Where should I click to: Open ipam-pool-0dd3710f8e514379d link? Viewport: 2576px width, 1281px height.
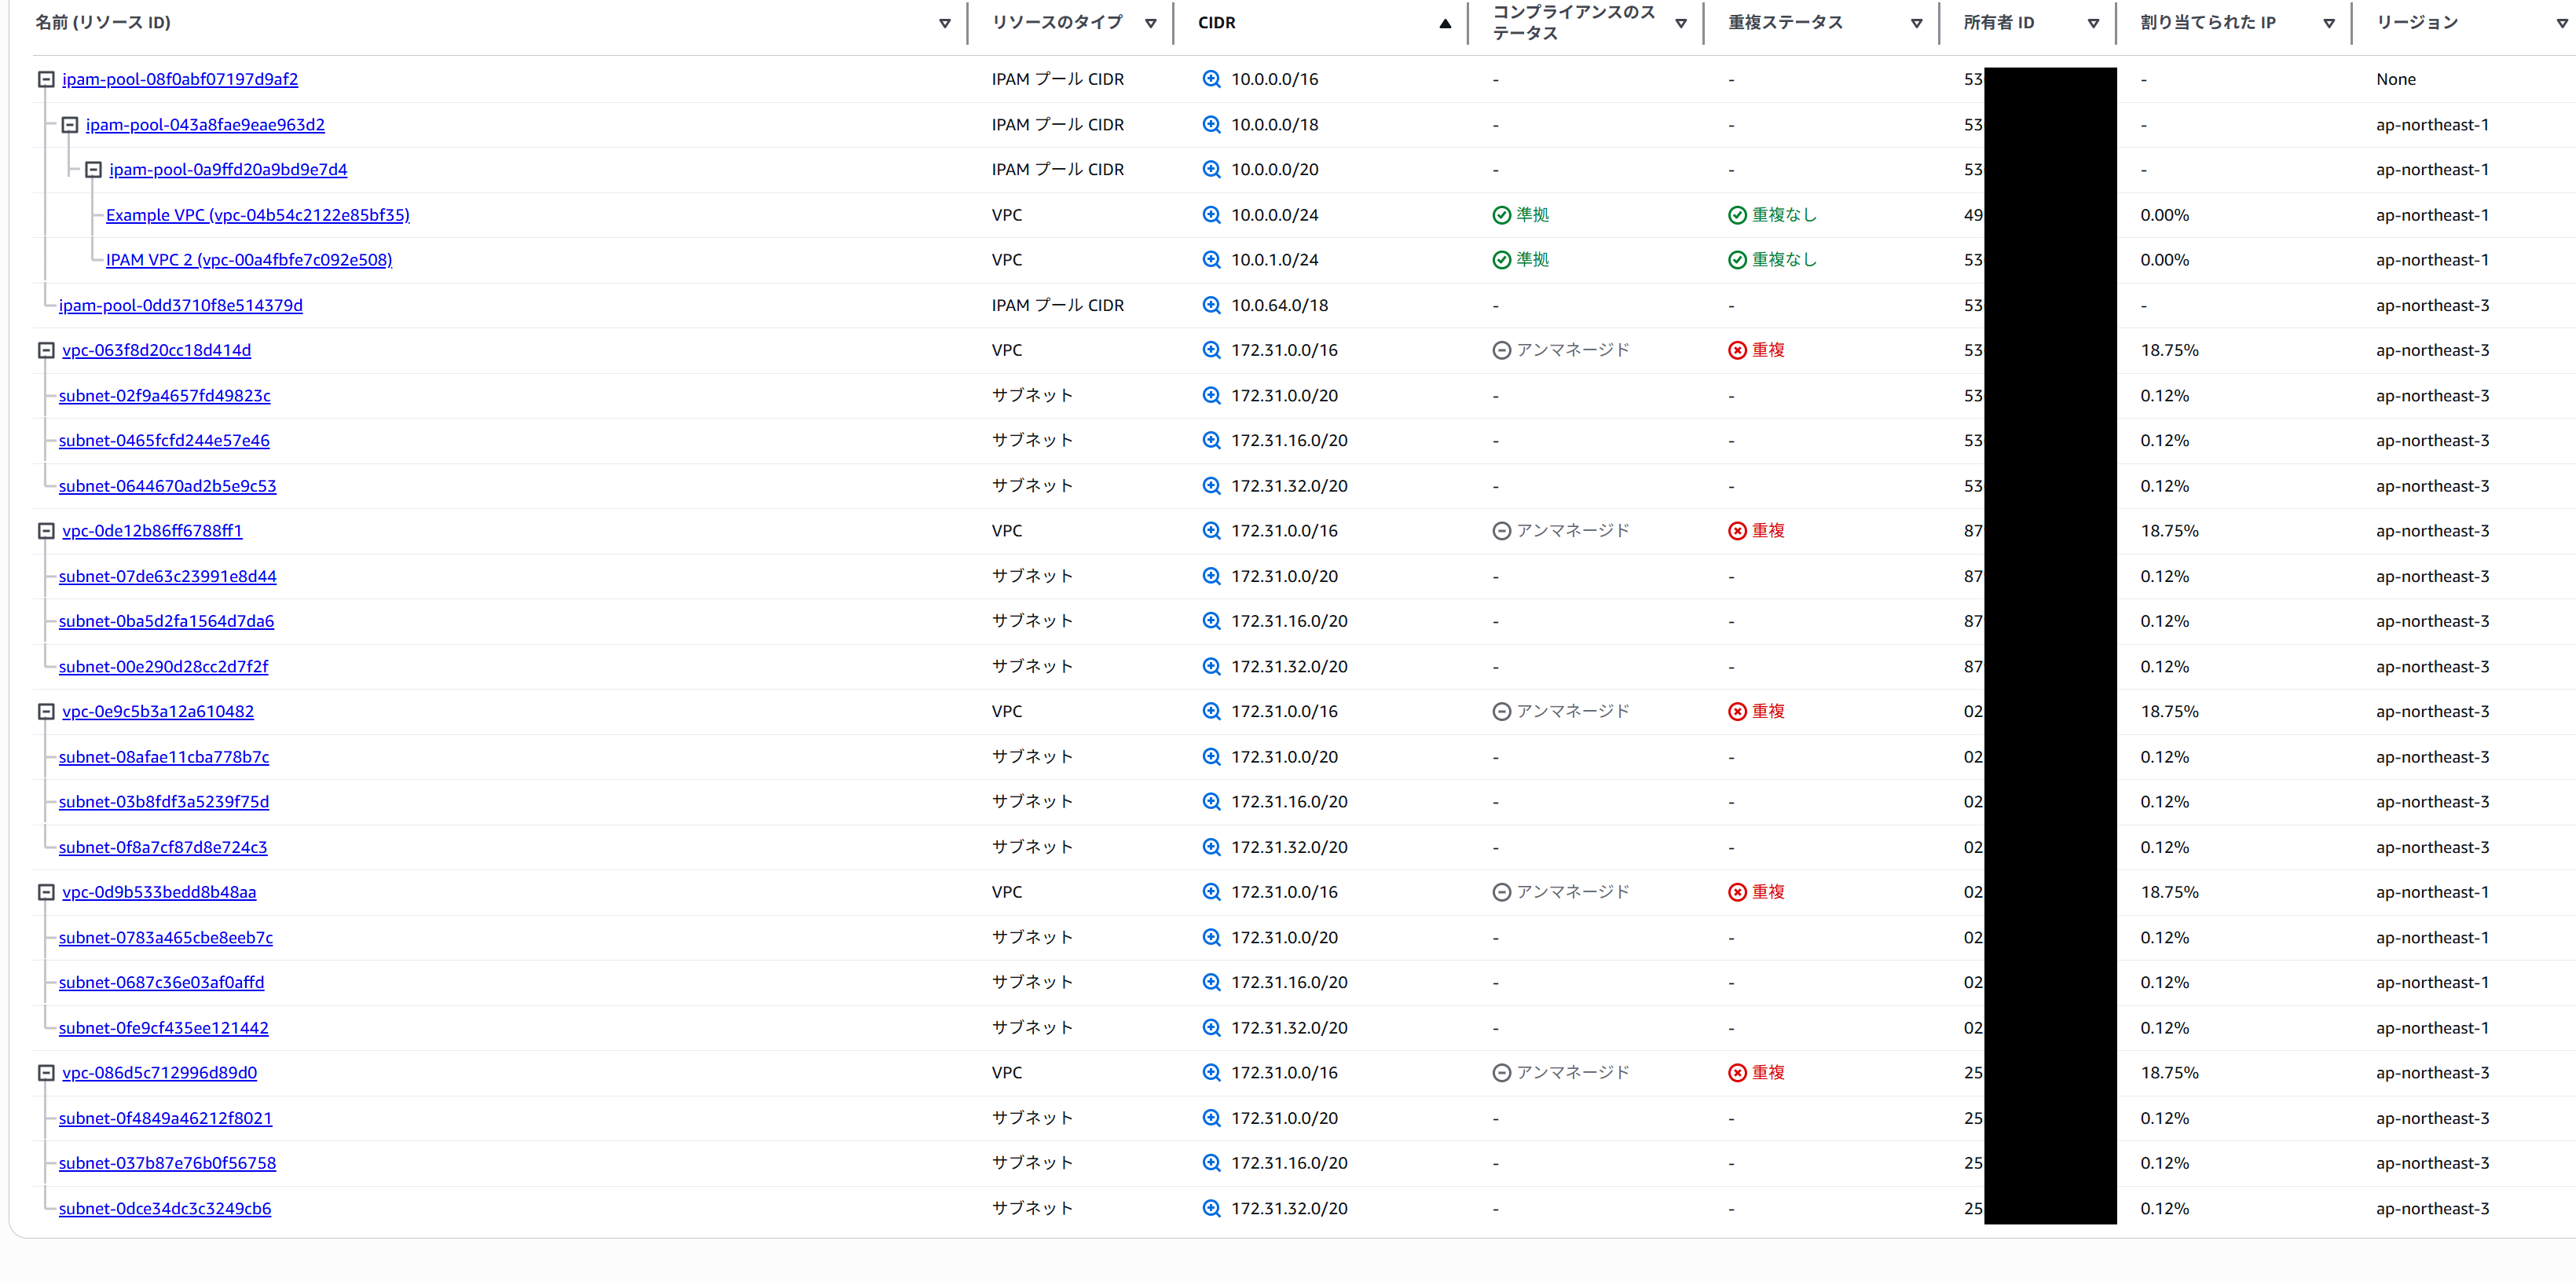point(181,305)
